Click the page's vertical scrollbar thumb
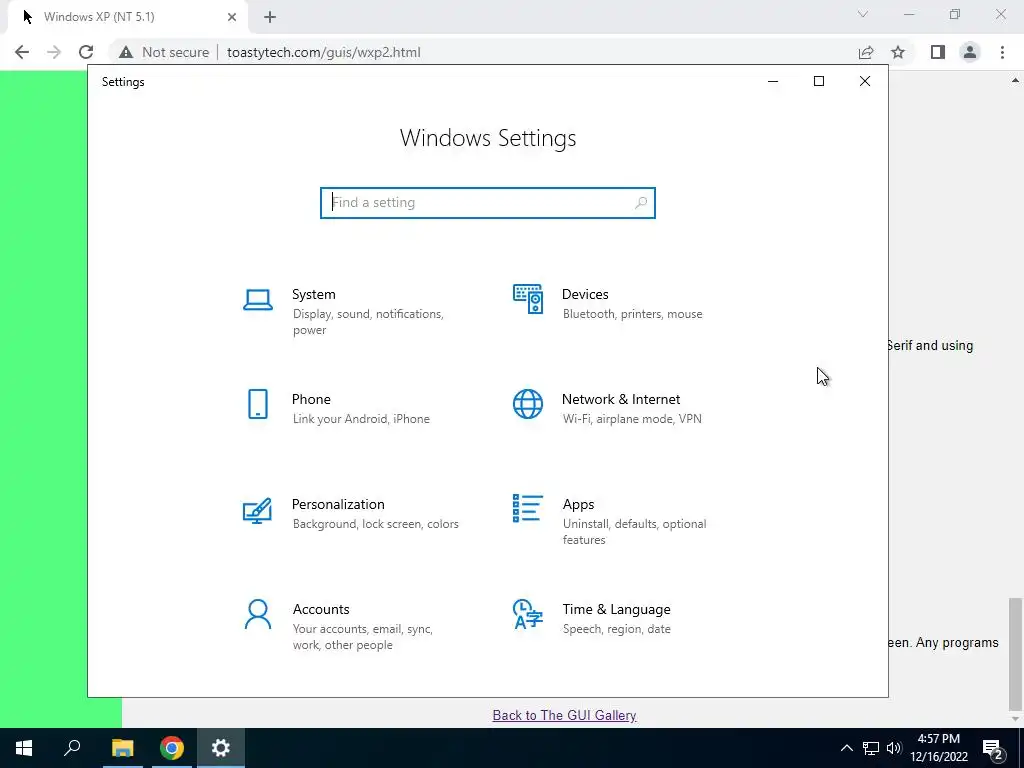This screenshot has height=768, width=1024. pos(1015,654)
